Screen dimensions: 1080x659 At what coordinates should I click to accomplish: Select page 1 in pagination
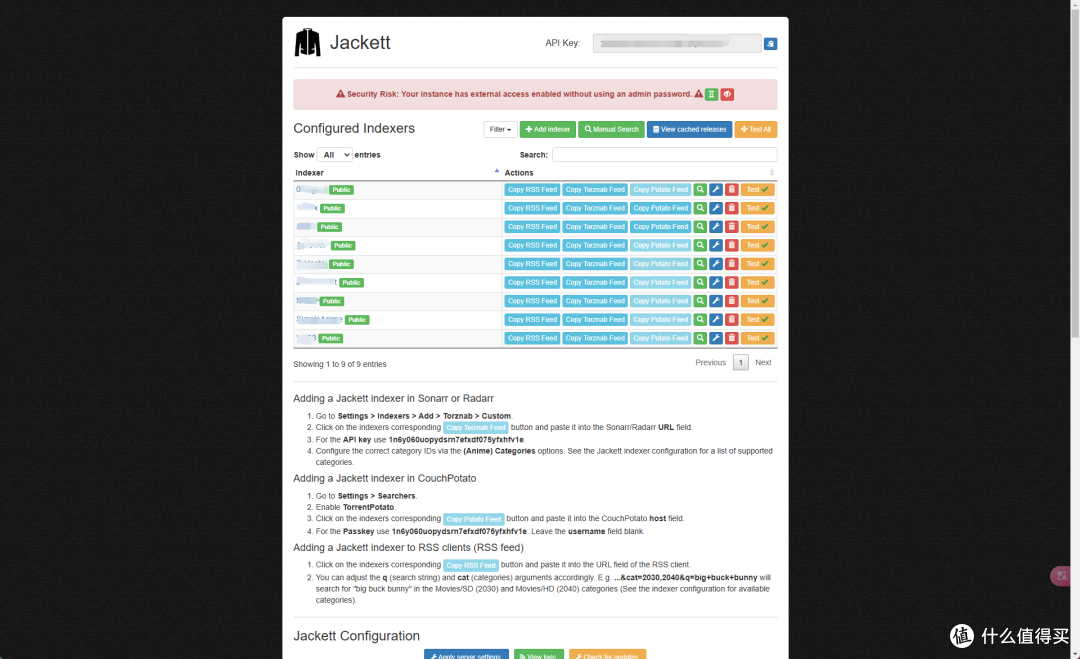point(740,362)
